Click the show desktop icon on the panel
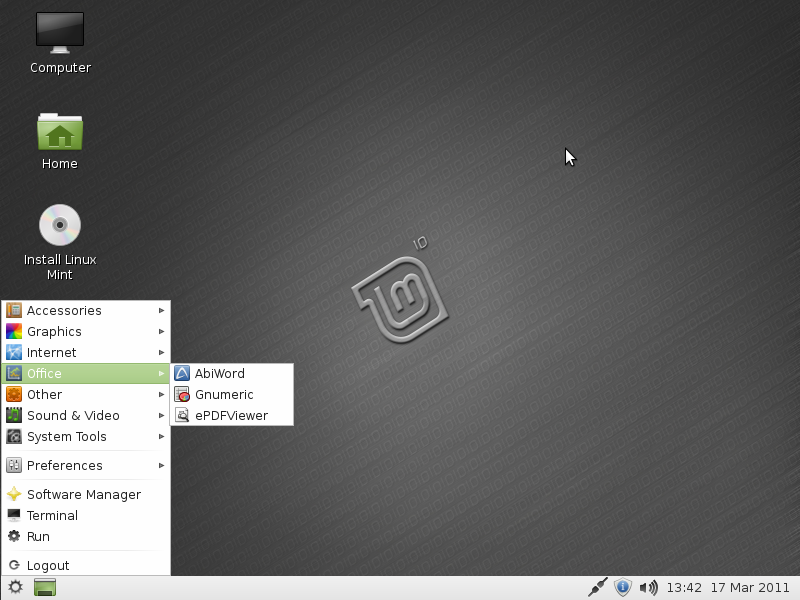 (45, 587)
